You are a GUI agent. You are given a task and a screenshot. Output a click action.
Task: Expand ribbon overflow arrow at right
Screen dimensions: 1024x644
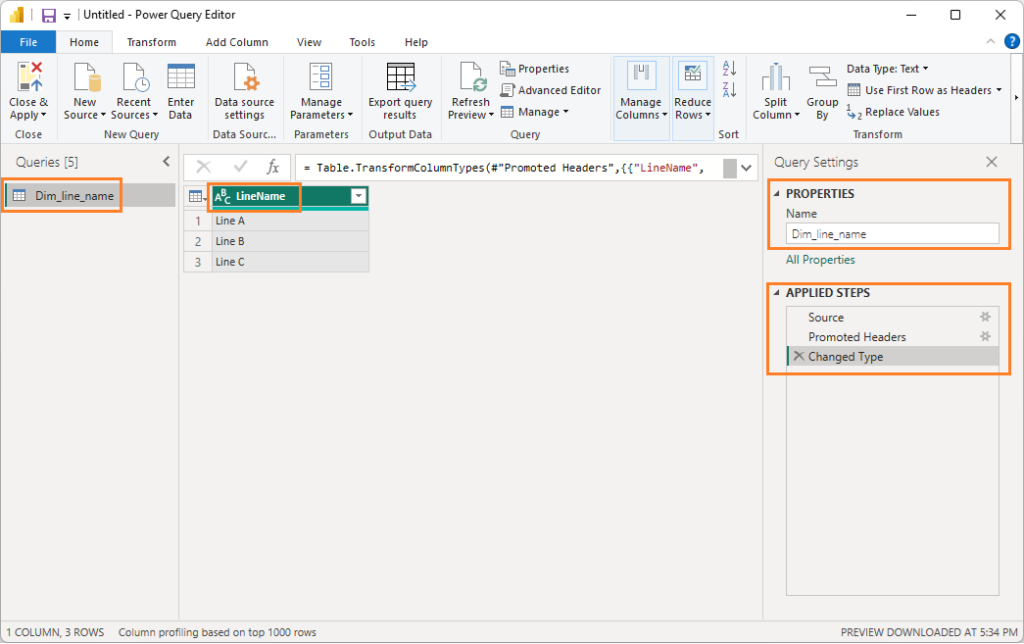pos(1016,98)
